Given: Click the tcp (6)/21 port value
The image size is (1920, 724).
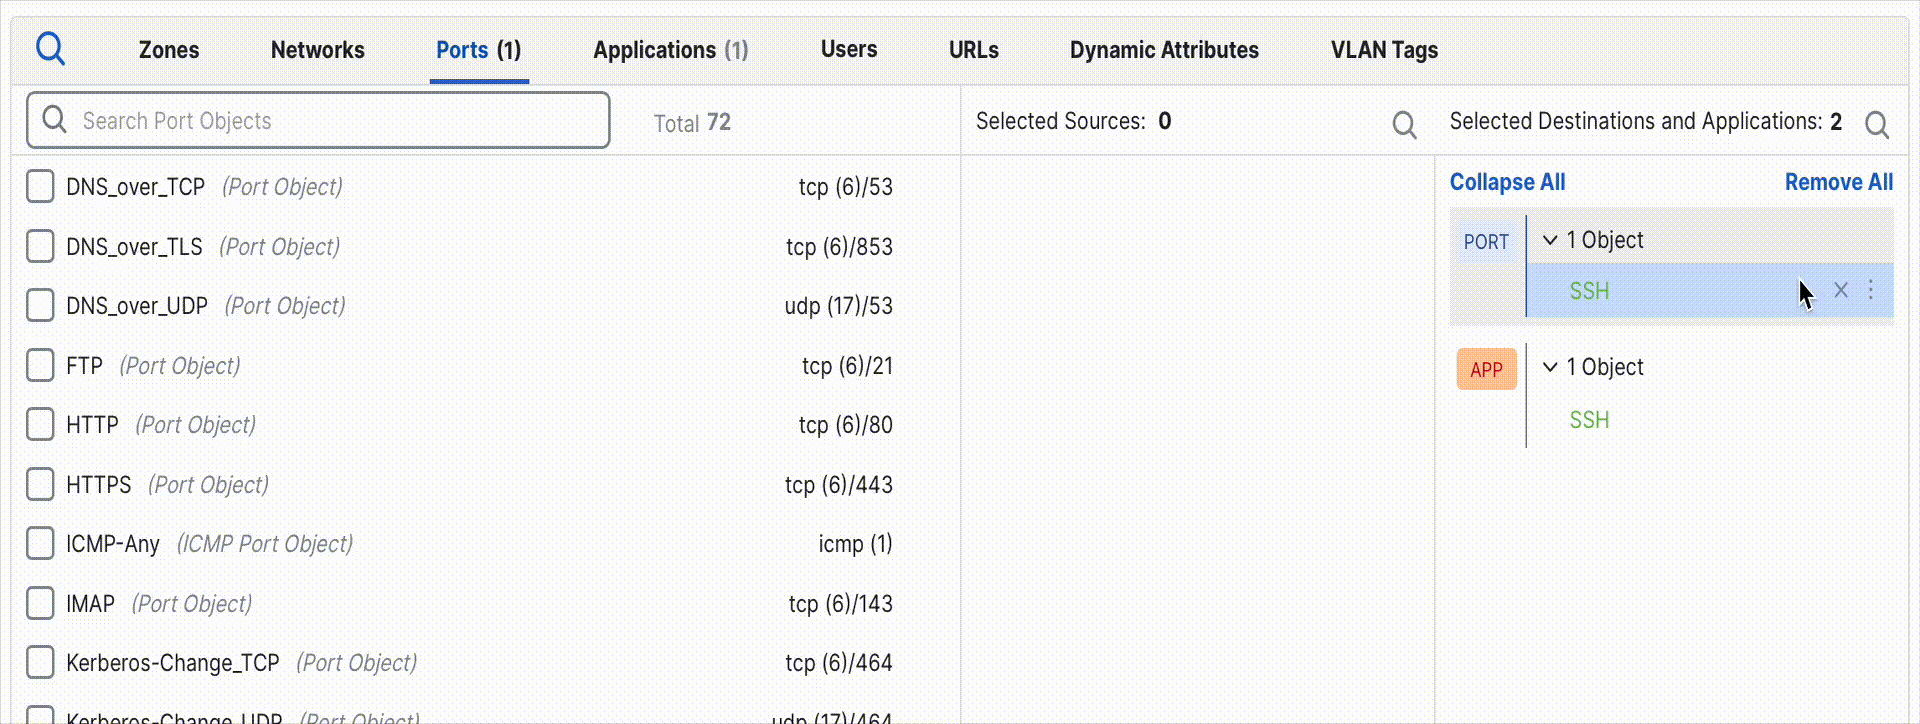Looking at the screenshot, I should (x=847, y=366).
